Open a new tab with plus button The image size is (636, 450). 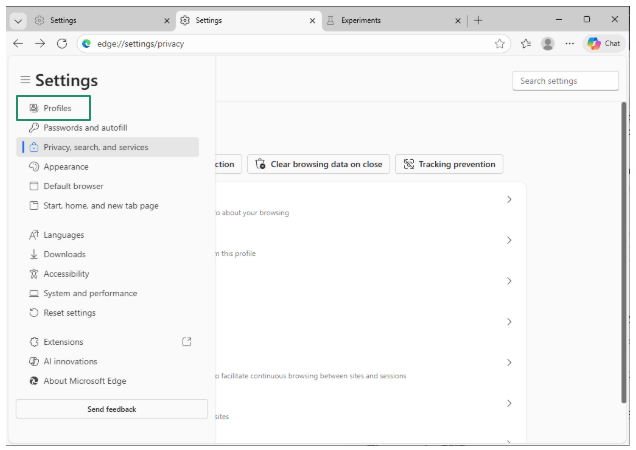(478, 20)
